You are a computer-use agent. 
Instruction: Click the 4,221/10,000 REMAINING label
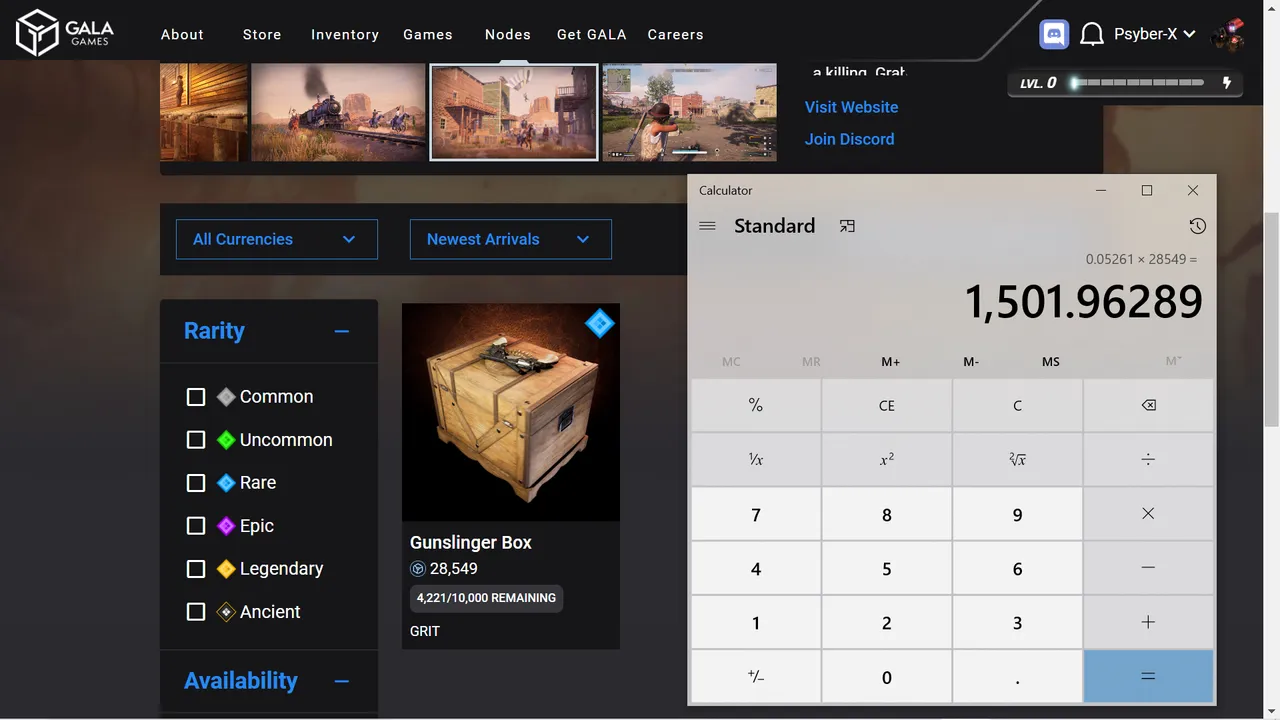[486, 598]
